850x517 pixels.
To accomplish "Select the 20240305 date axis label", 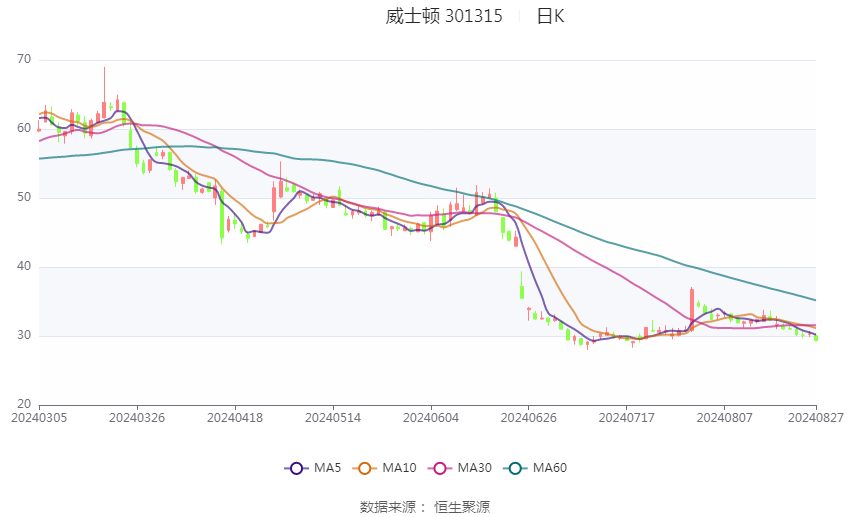I will (x=39, y=418).
